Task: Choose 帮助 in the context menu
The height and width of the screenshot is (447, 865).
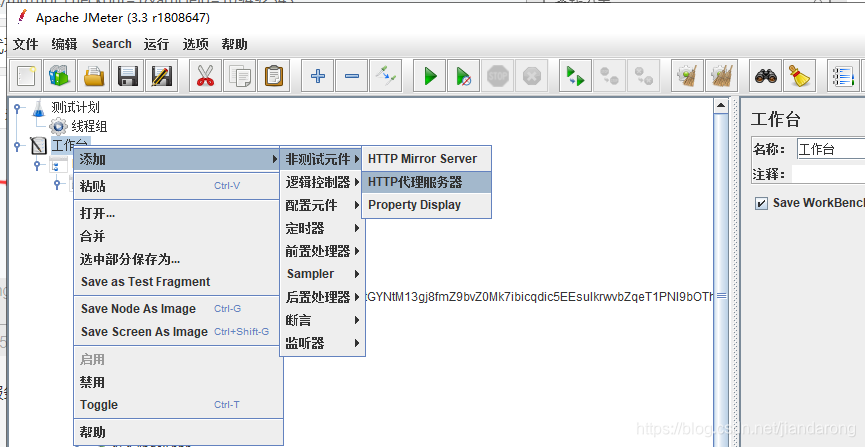Action: pyautogui.click(x=178, y=432)
